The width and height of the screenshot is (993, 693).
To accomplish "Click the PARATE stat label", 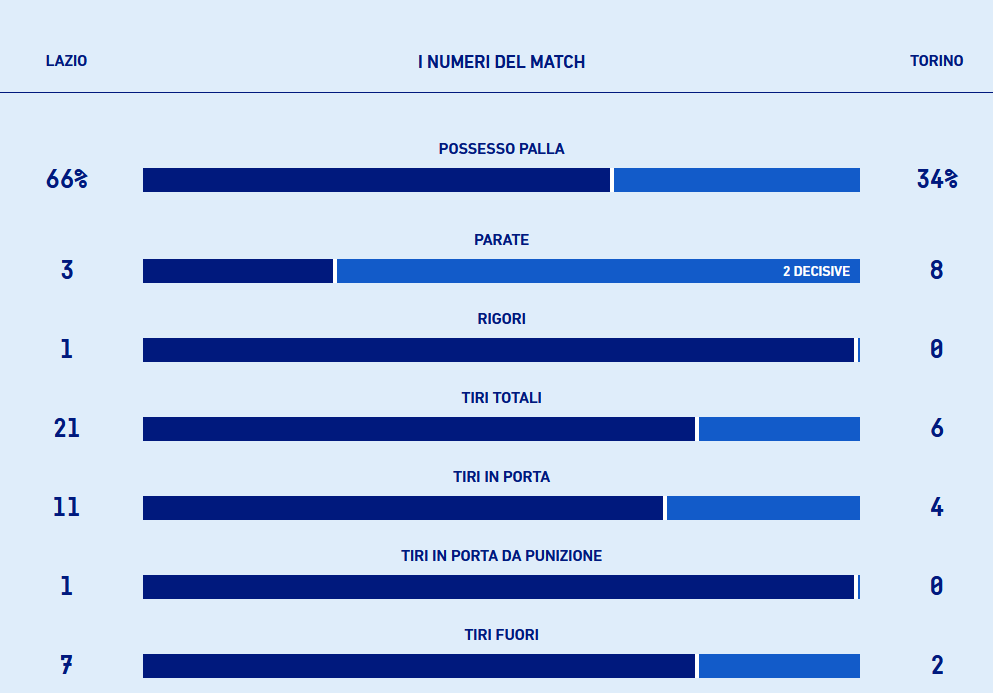I will pyautogui.click(x=501, y=240).
